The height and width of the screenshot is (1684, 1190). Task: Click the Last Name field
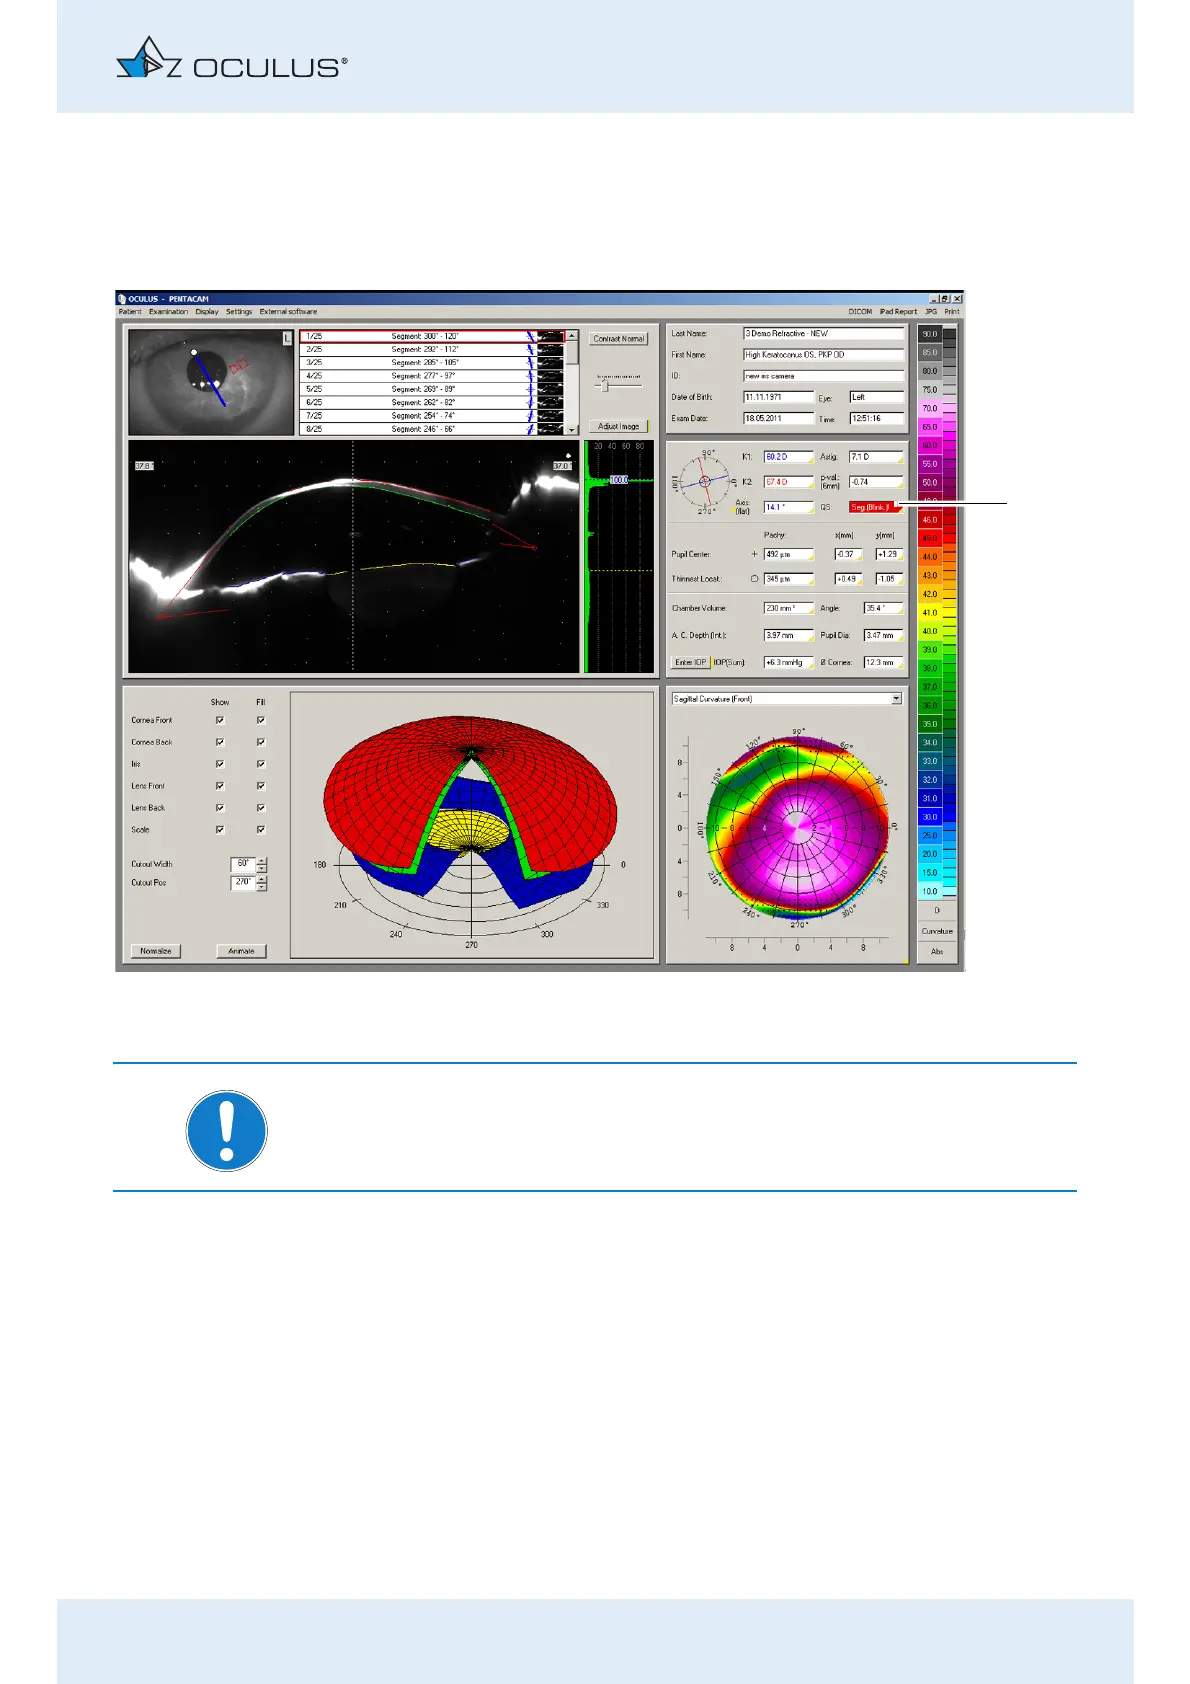[x=823, y=334]
